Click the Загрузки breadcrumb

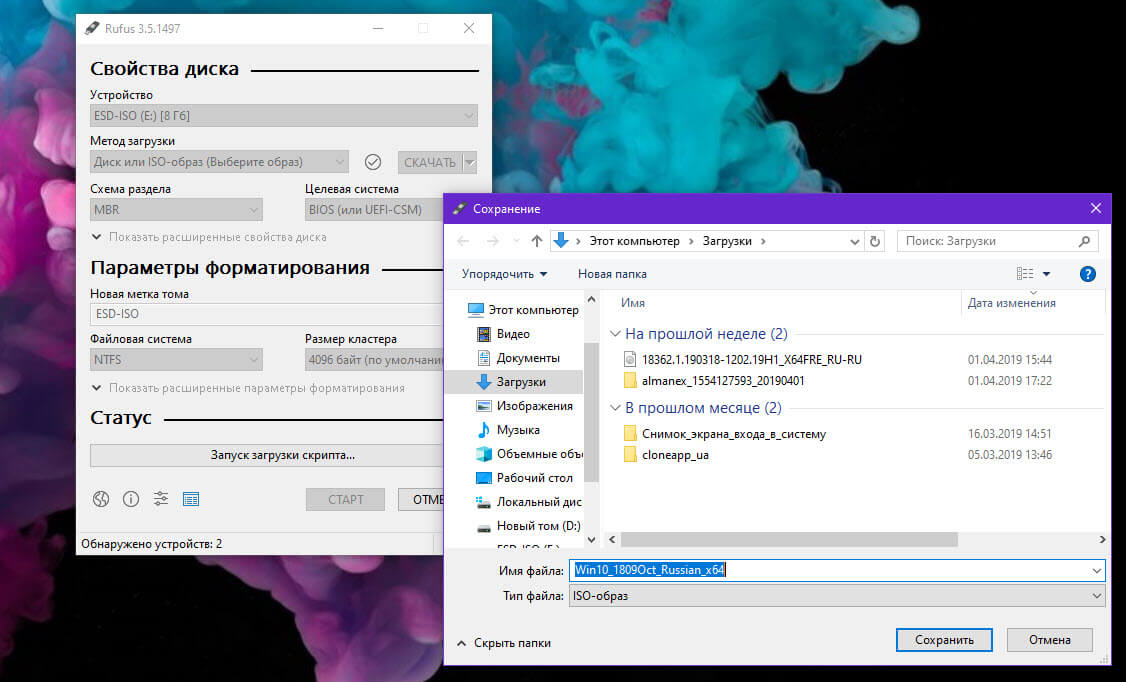pyautogui.click(x=727, y=241)
